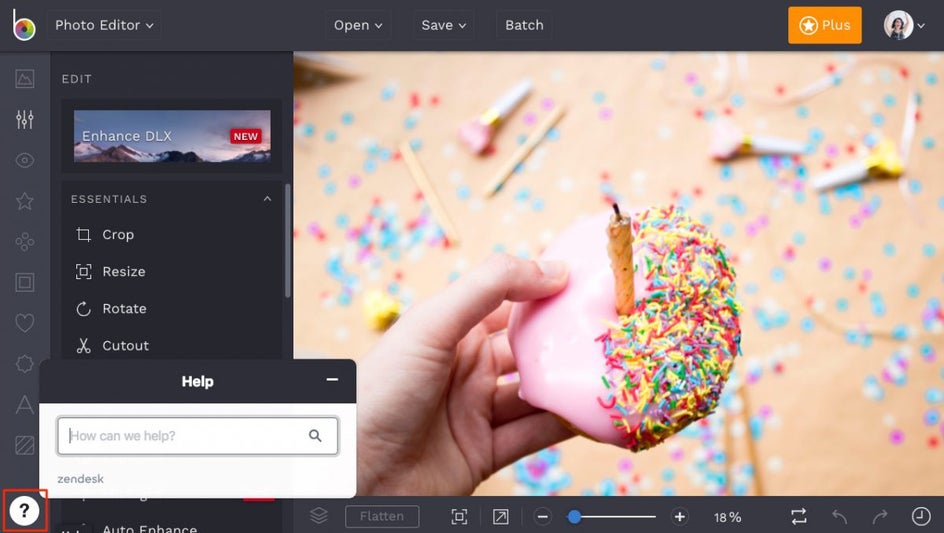Open the Image Manager sidebar icon
Screen dimensions: 944x533
[x=25, y=78]
